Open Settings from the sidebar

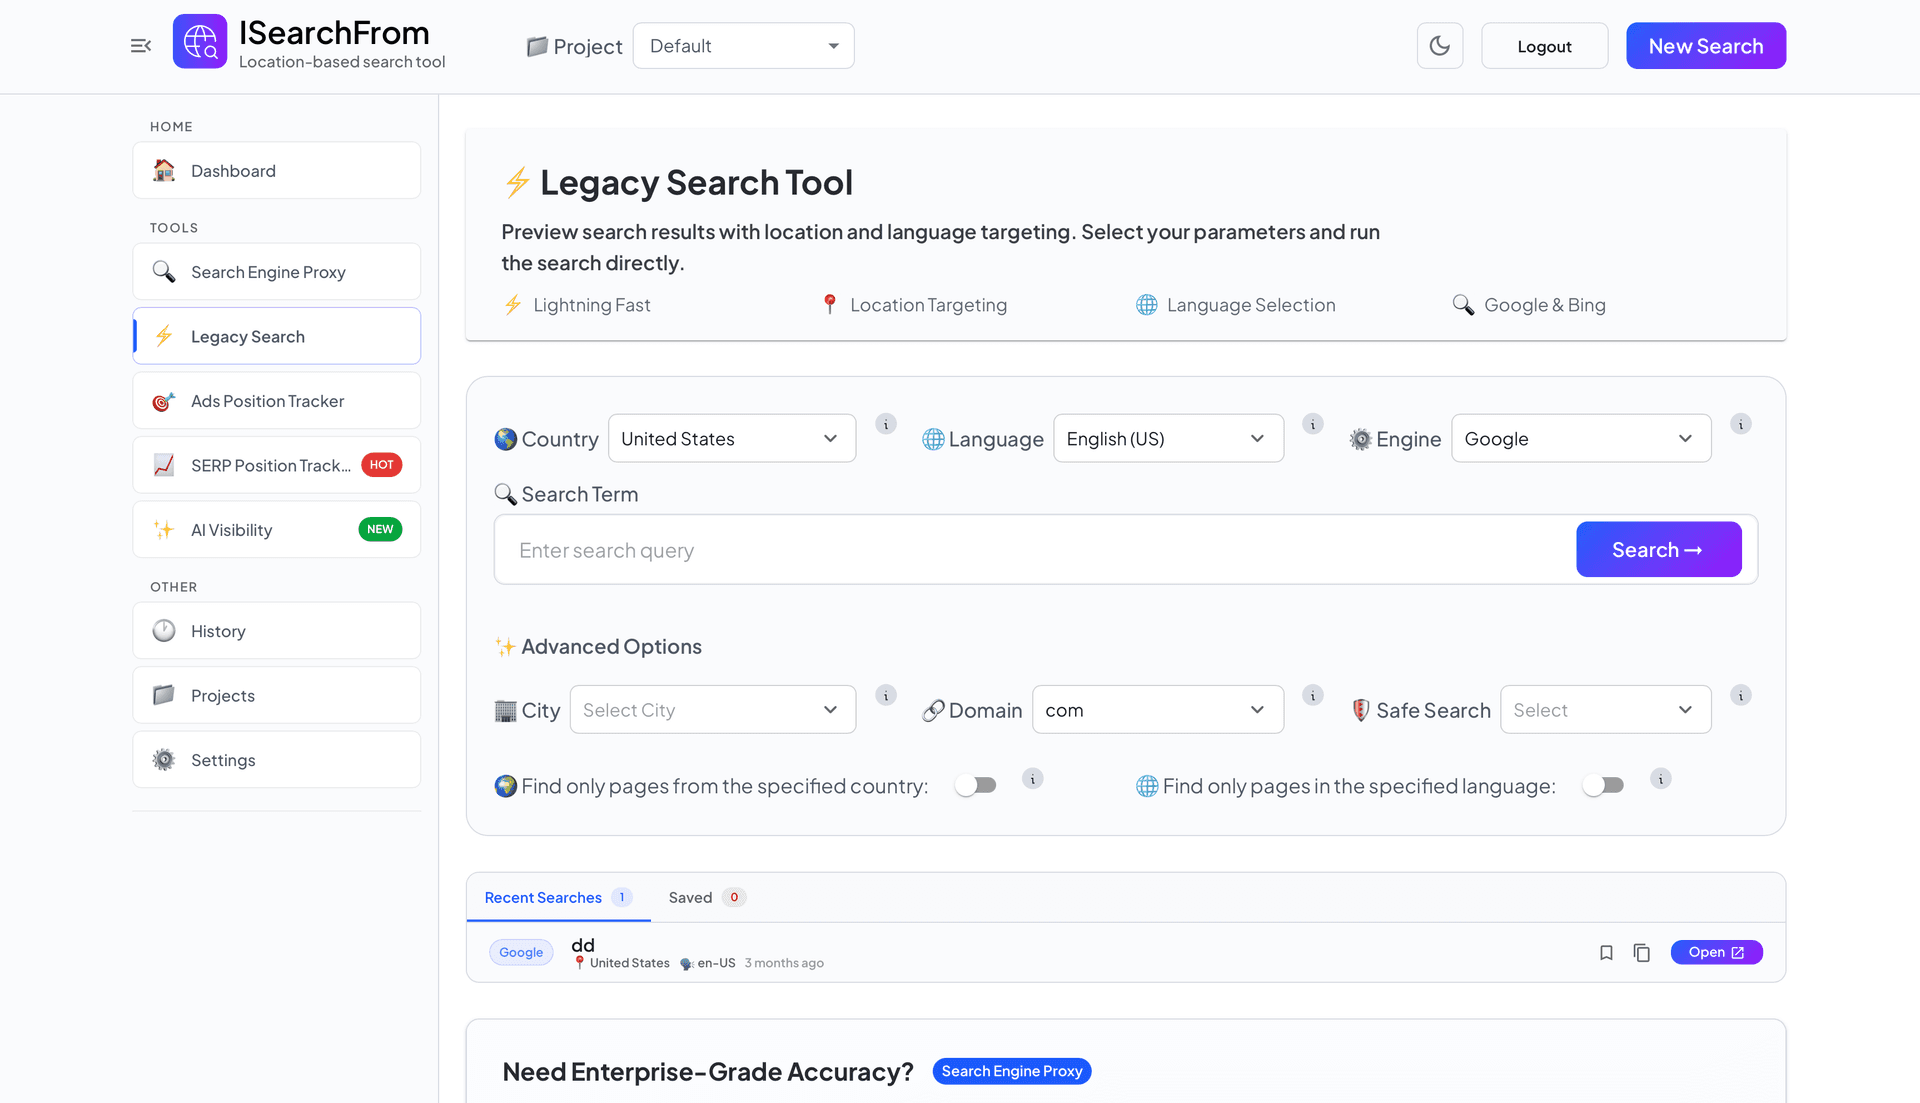click(x=277, y=760)
